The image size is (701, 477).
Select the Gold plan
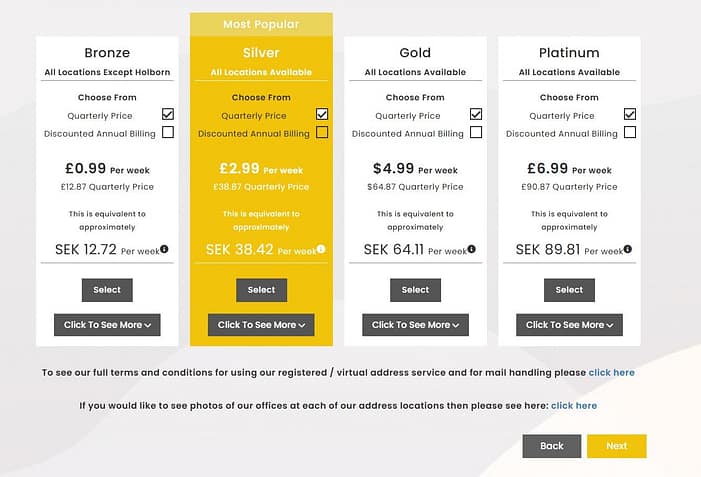click(415, 290)
